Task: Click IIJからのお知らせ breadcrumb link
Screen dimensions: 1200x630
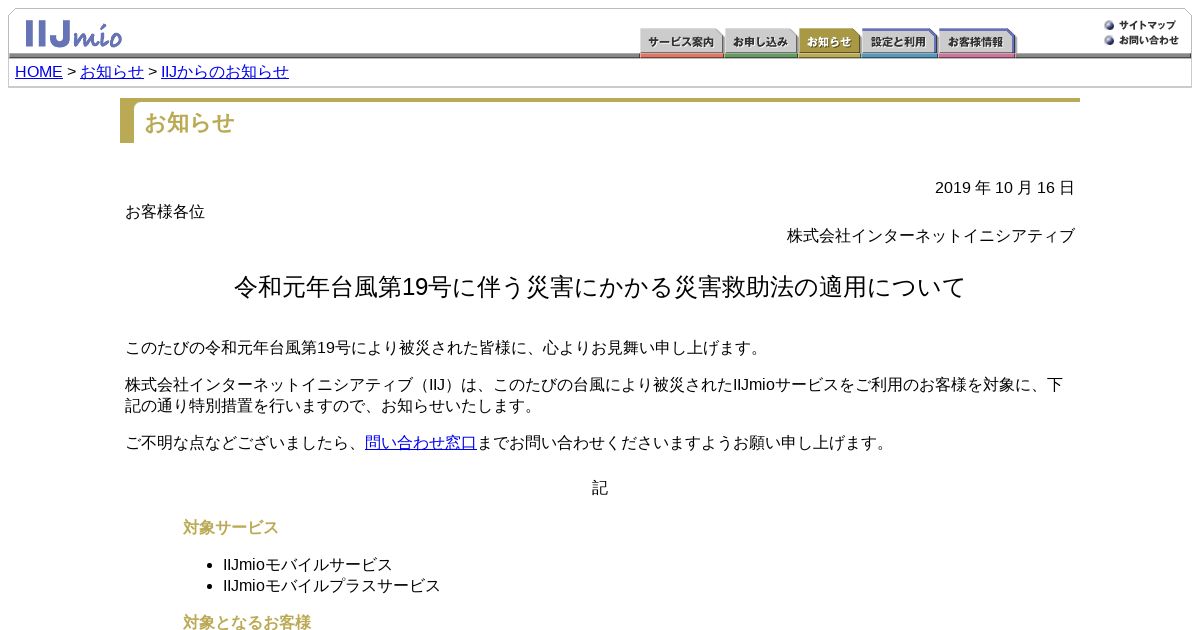Action: 225,72
